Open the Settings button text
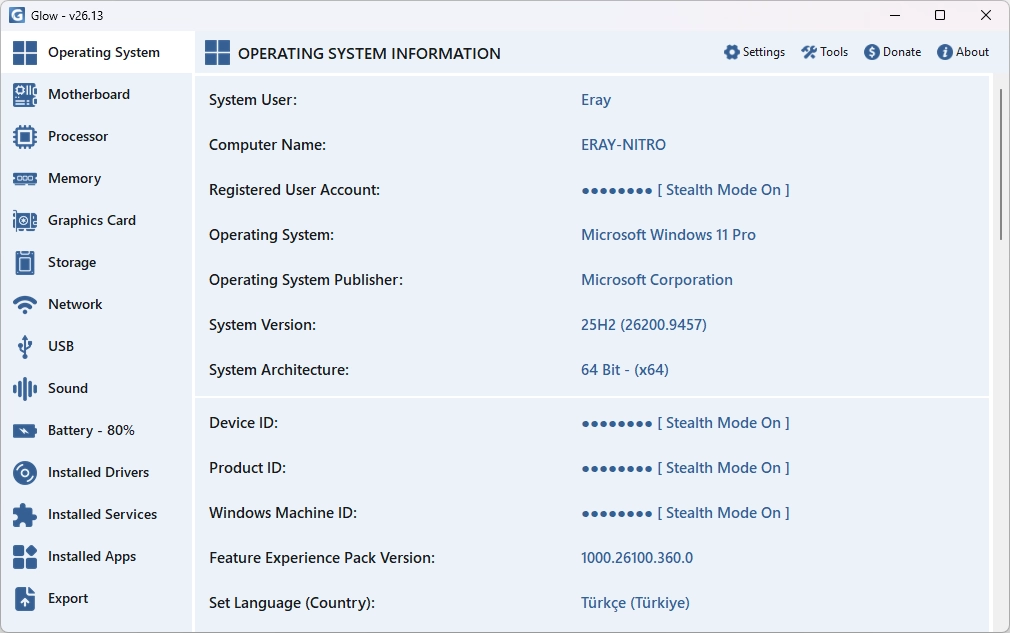This screenshot has width=1010, height=633. pyautogui.click(x=764, y=52)
